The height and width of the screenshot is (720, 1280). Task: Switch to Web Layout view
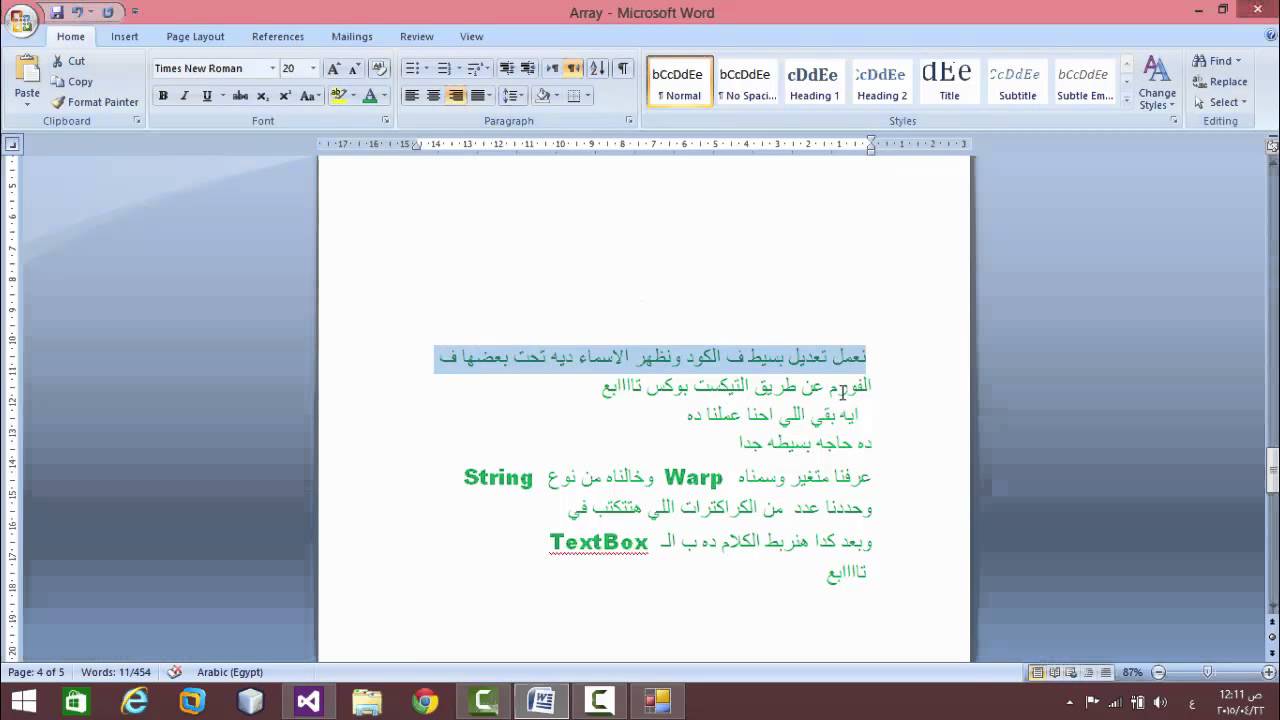click(1071, 673)
